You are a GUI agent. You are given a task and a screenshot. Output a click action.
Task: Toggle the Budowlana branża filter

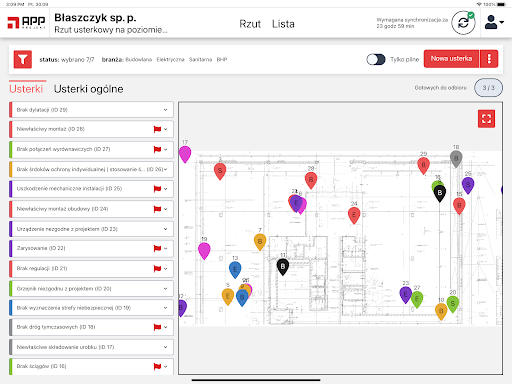pos(139,60)
